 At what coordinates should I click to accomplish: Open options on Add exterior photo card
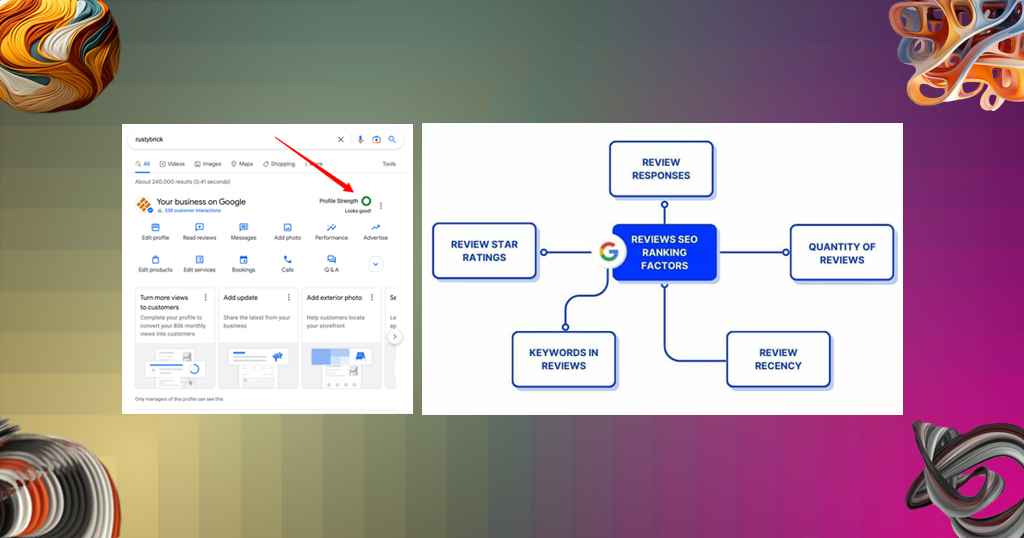click(x=372, y=298)
